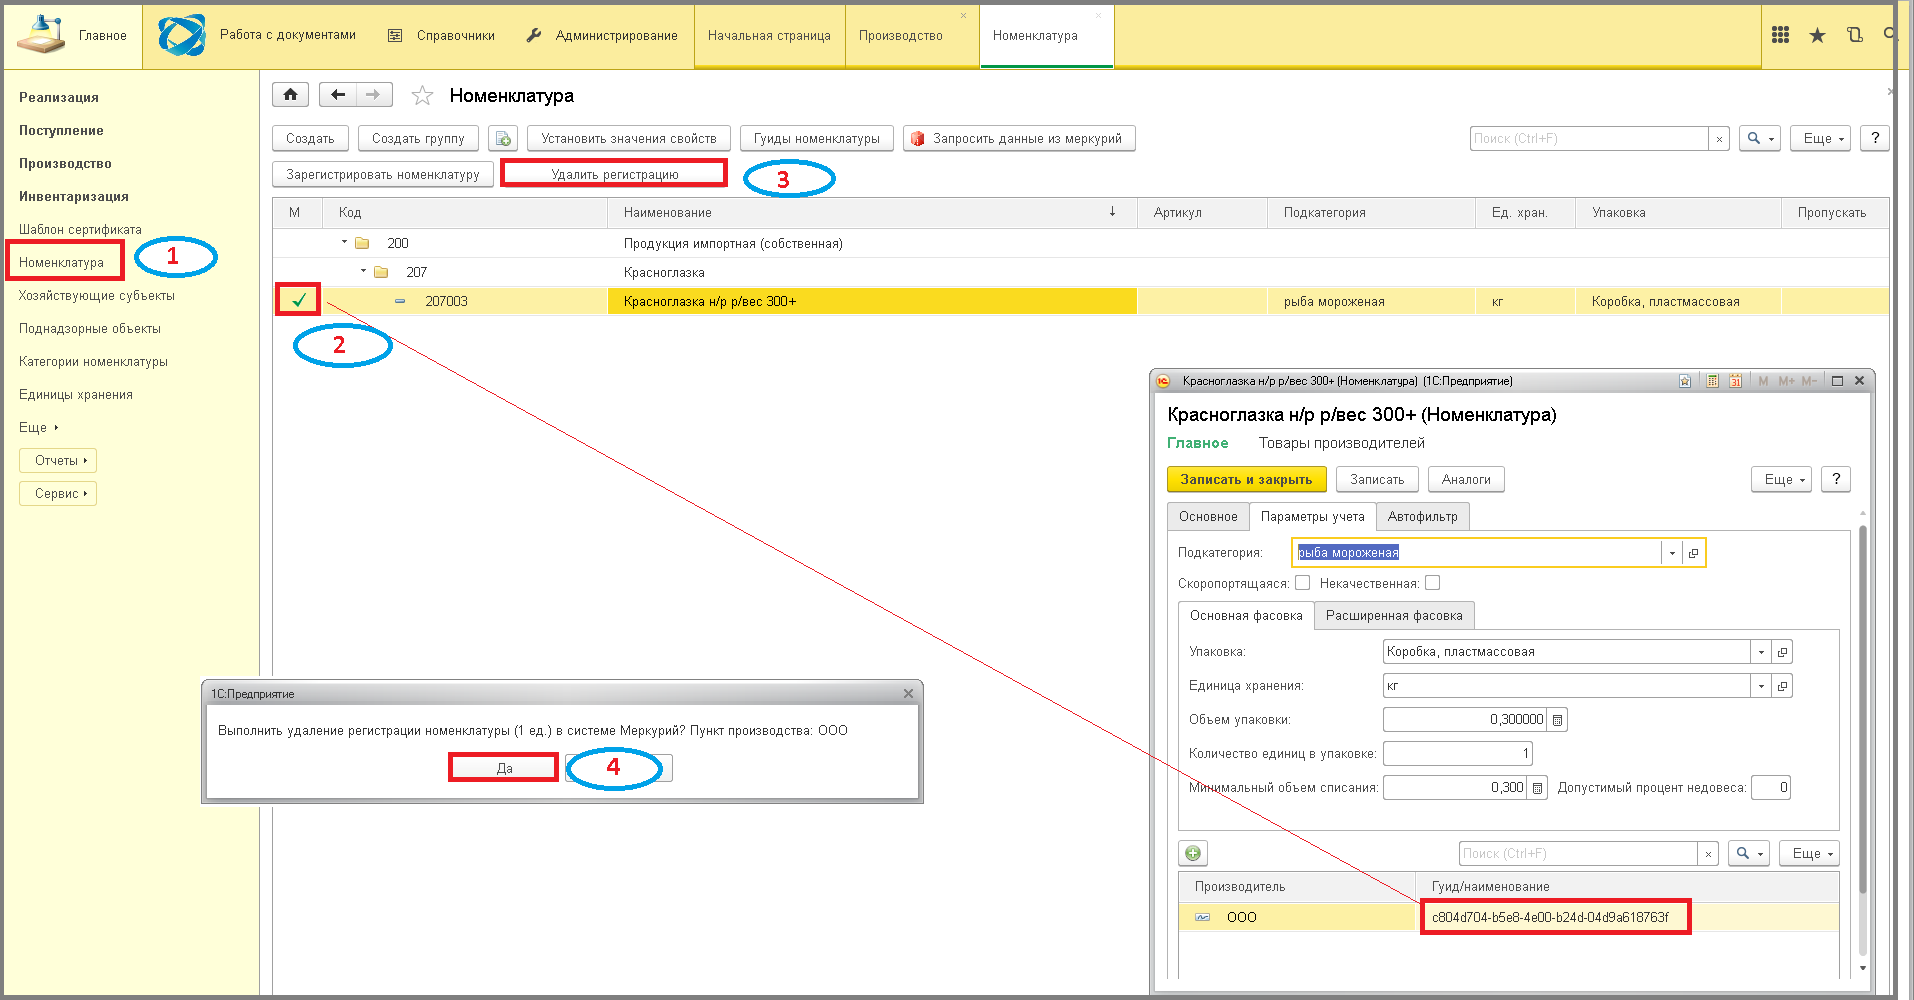Click Удалить регистрацию button
The image size is (1914, 1000).
click(614, 174)
